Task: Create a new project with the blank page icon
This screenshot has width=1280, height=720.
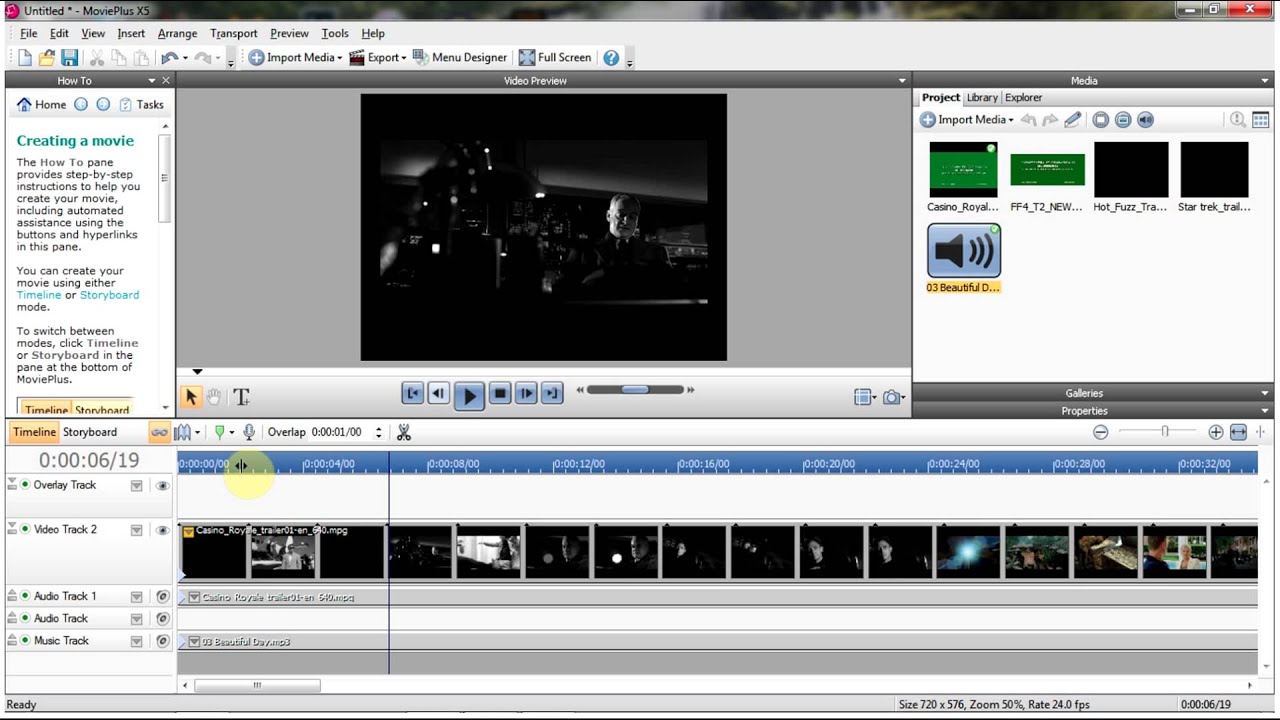Action: click(25, 58)
